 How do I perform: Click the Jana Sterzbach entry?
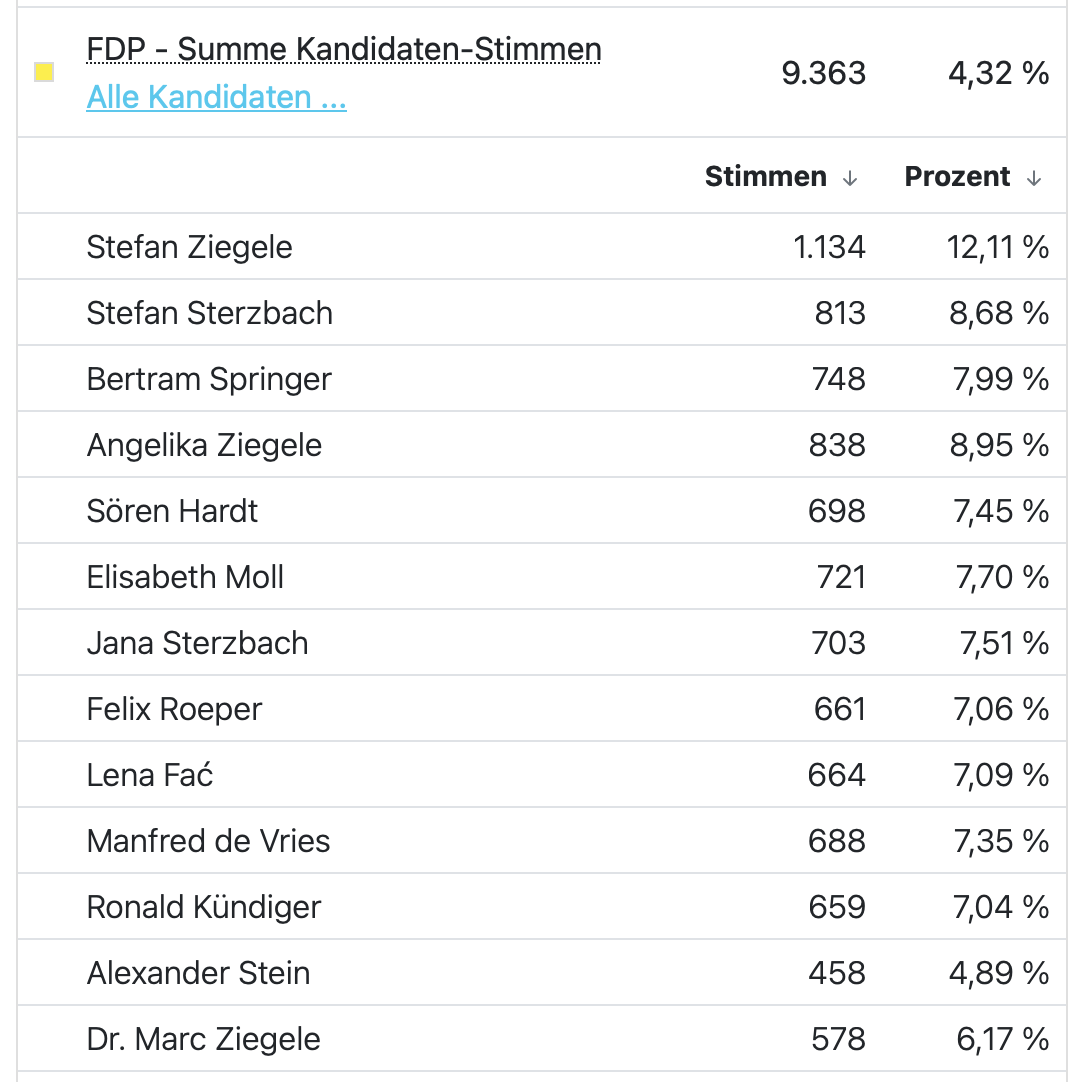(x=197, y=643)
